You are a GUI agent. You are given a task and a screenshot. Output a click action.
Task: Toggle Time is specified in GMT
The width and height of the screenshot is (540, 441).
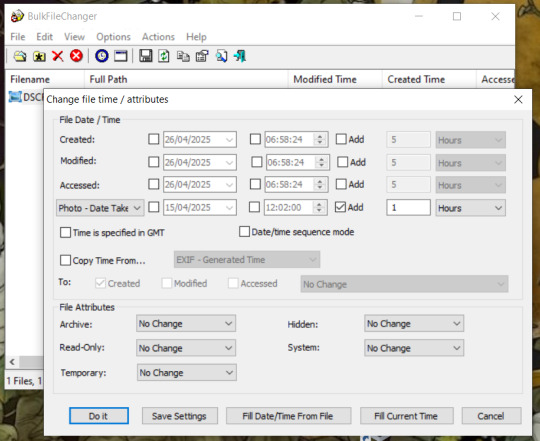[65, 232]
